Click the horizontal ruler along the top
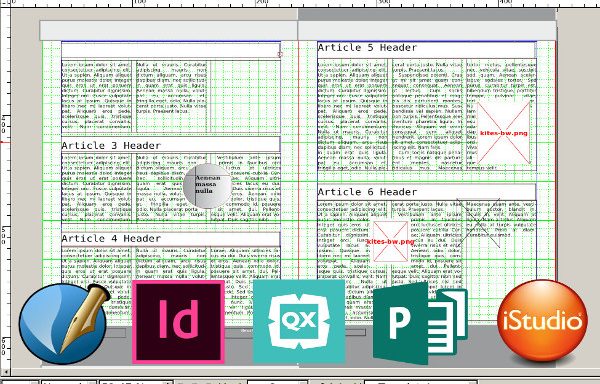Image resolution: width=600 pixels, height=384 pixels. click(x=300, y=3)
